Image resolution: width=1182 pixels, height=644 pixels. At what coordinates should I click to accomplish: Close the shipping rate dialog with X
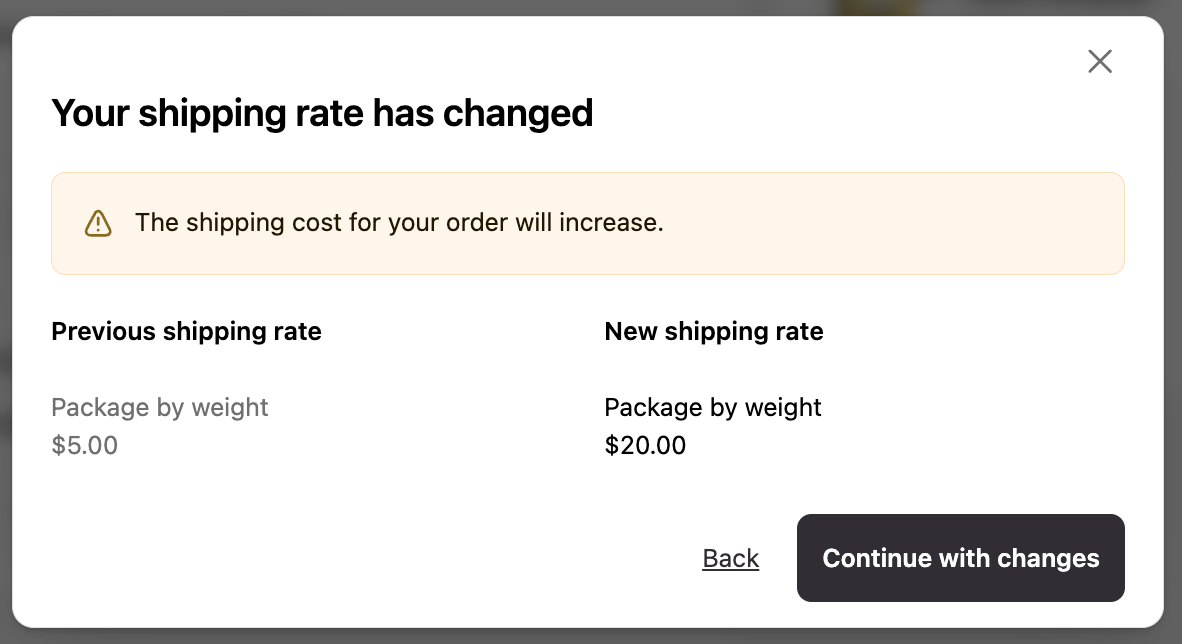pos(1100,62)
